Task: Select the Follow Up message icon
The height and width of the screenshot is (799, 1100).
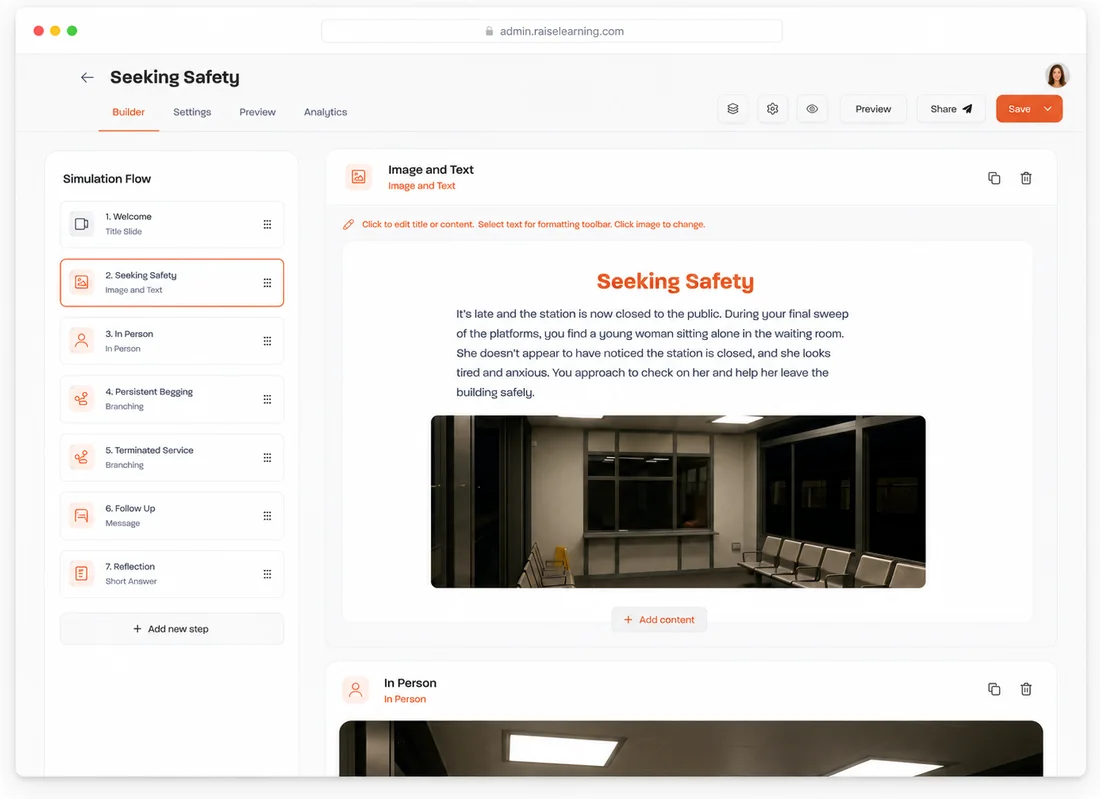Action: click(x=81, y=516)
